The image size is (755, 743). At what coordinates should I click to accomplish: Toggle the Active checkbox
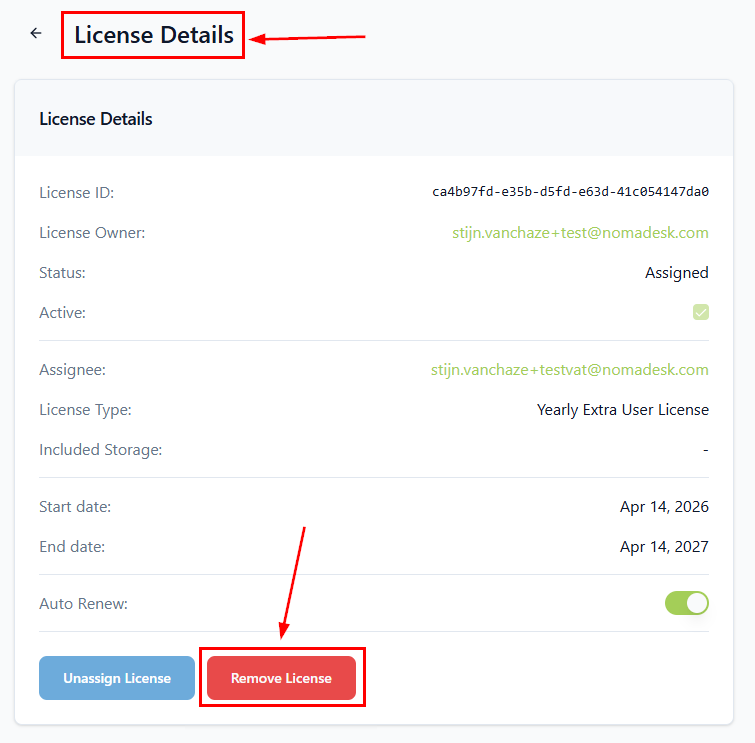click(x=701, y=312)
